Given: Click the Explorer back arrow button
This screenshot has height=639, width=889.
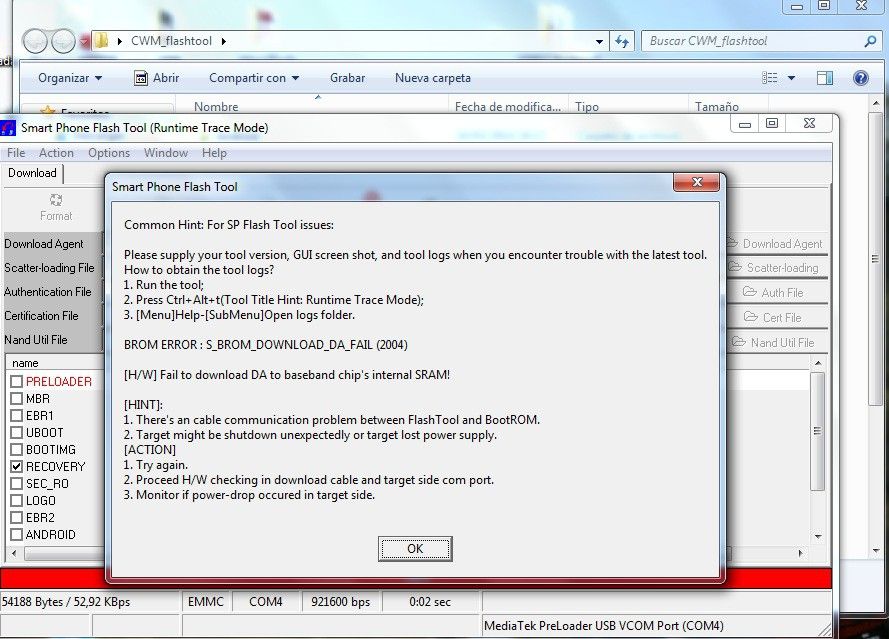Looking at the screenshot, I should coord(35,41).
